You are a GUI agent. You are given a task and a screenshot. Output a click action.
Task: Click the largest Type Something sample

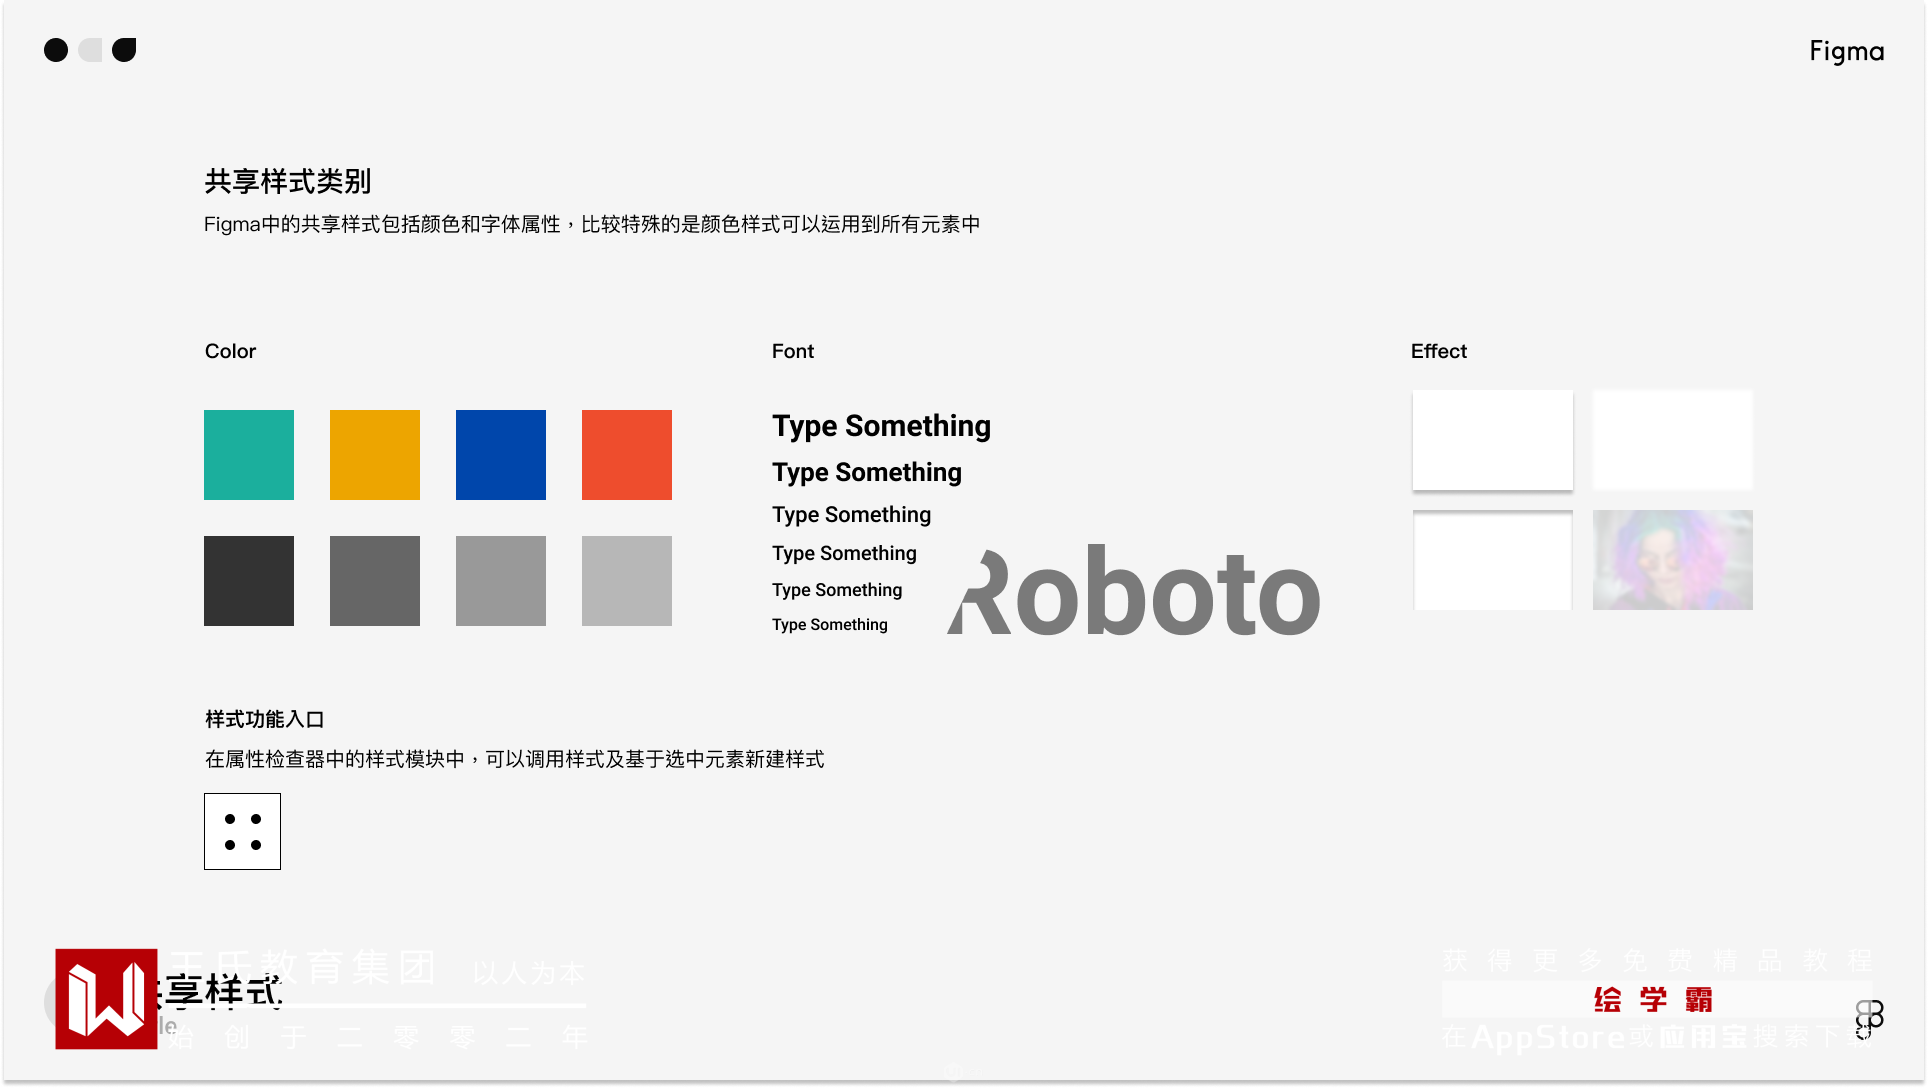coord(881,426)
